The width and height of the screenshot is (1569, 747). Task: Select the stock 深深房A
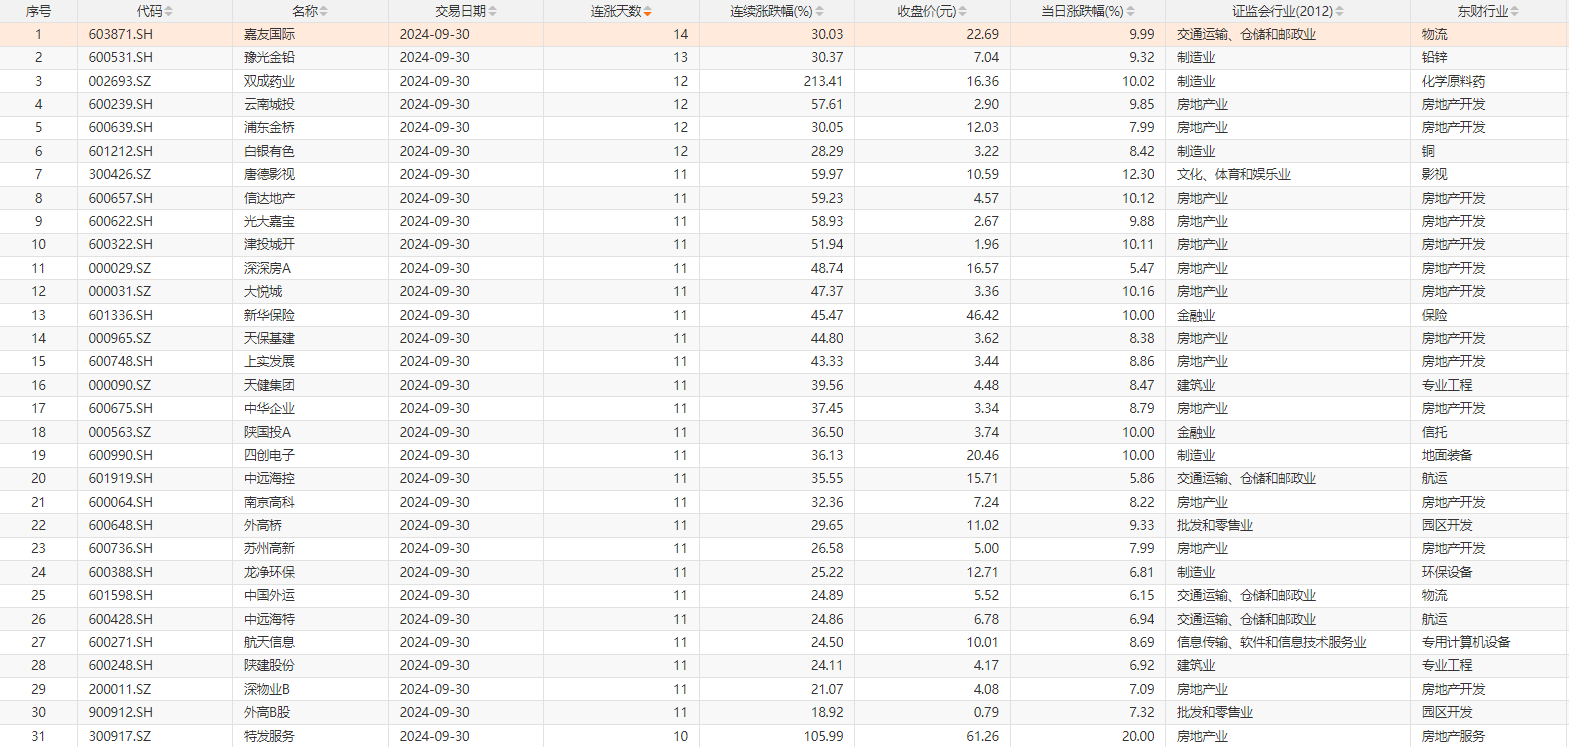click(268, 268)
